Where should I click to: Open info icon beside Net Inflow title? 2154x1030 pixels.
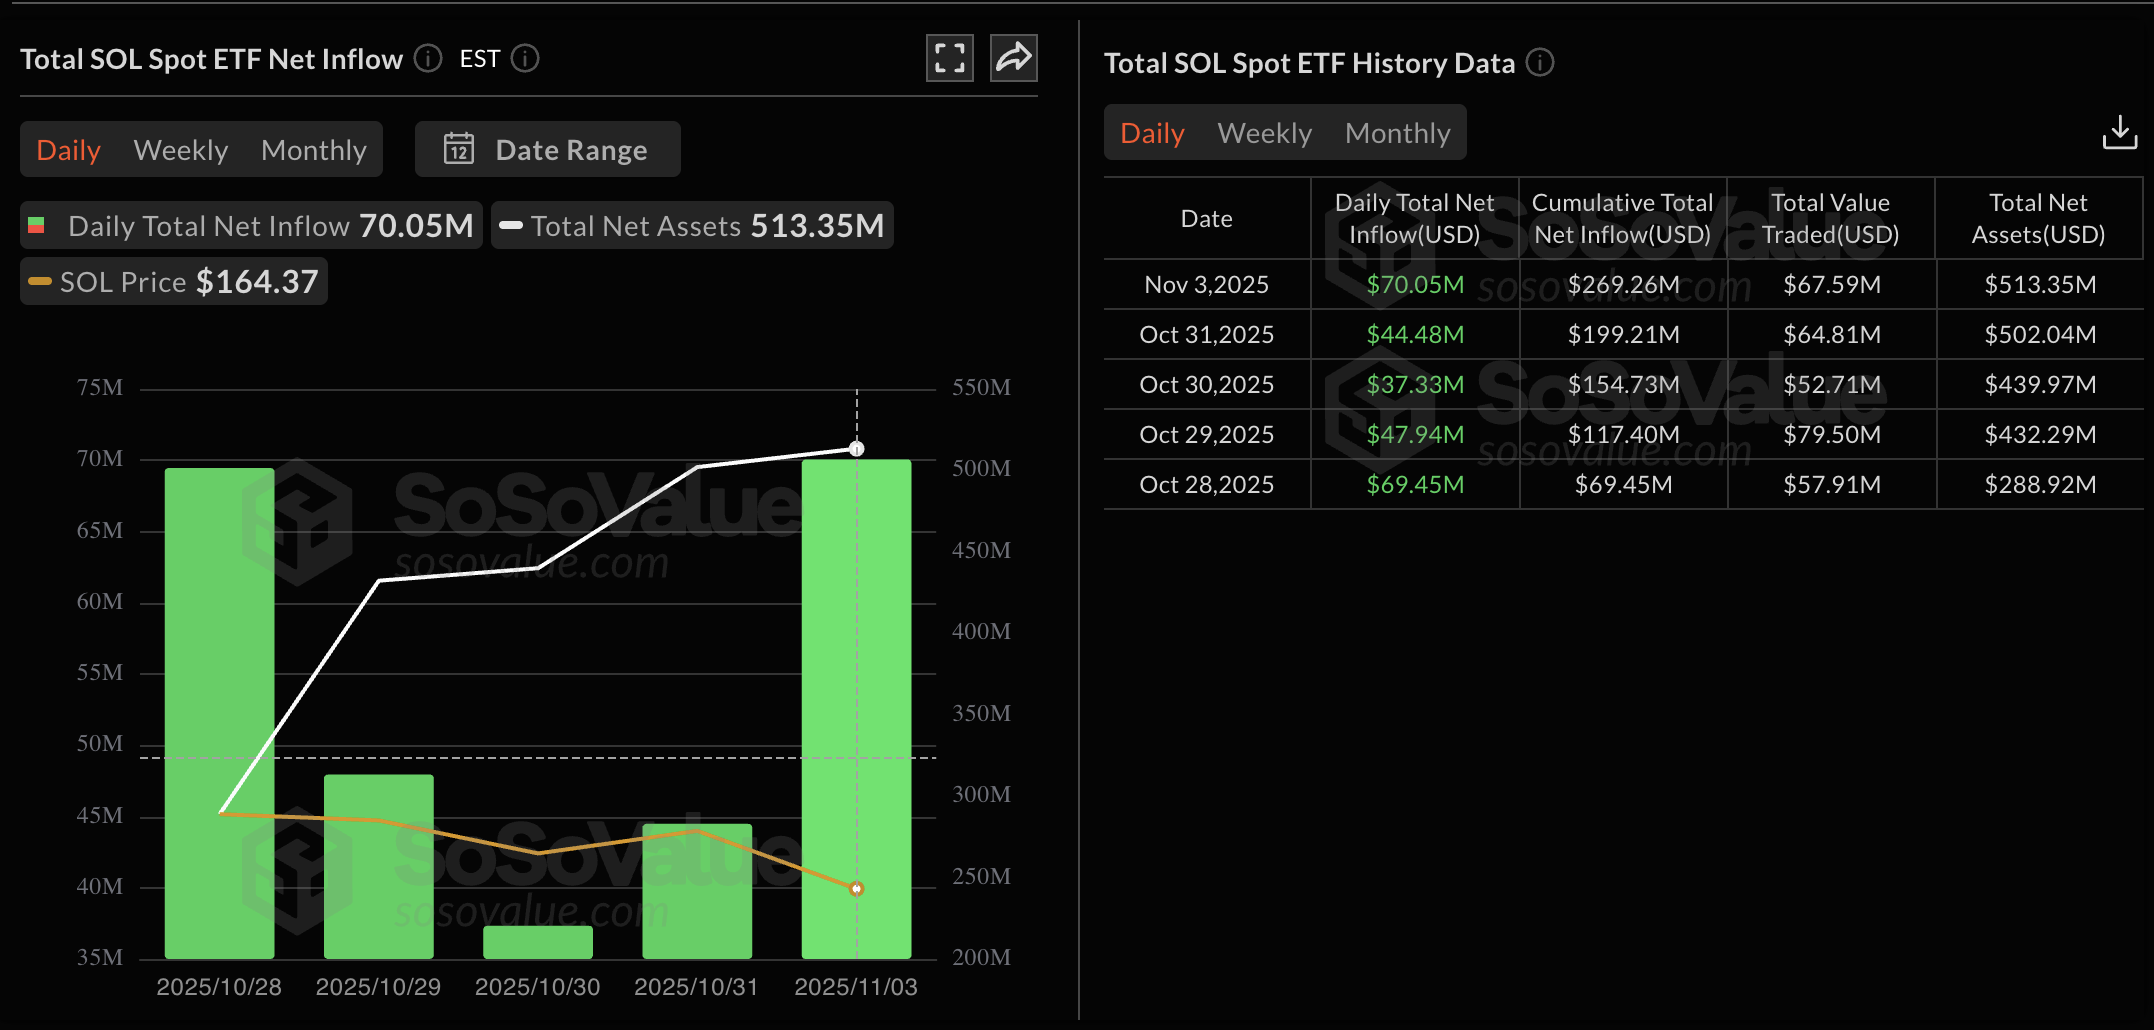[x=428, y=59]
